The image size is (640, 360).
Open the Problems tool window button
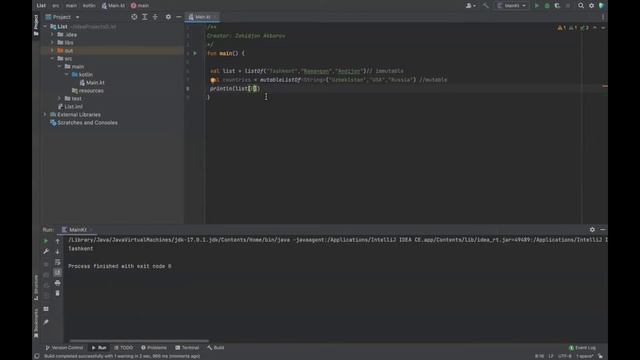coord(154,348)
